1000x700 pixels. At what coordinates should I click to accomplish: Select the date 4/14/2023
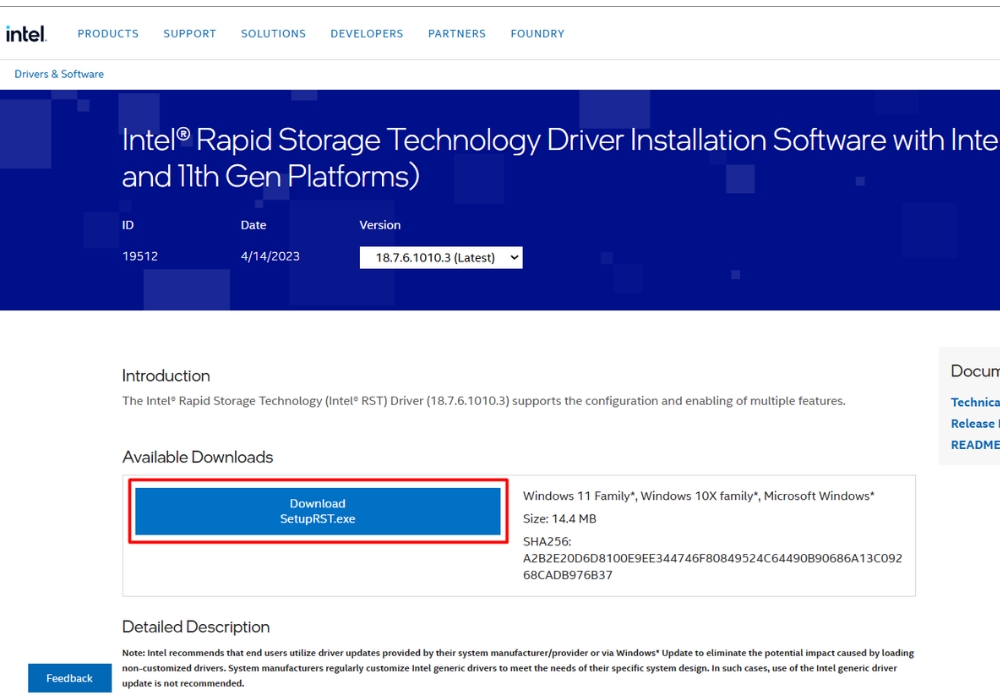pyautogui.click(x=270, y=256)
